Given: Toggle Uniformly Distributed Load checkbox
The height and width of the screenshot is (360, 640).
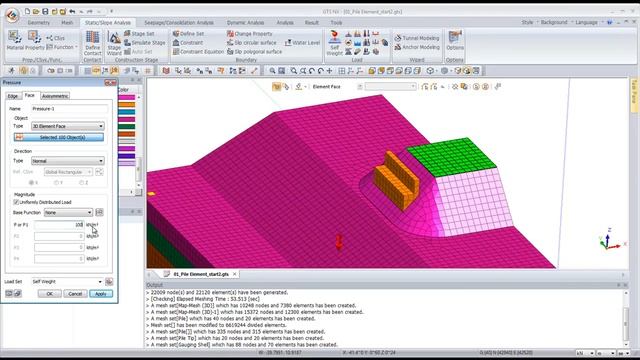Looking at the screenshot, I should [x=16, y=202].
